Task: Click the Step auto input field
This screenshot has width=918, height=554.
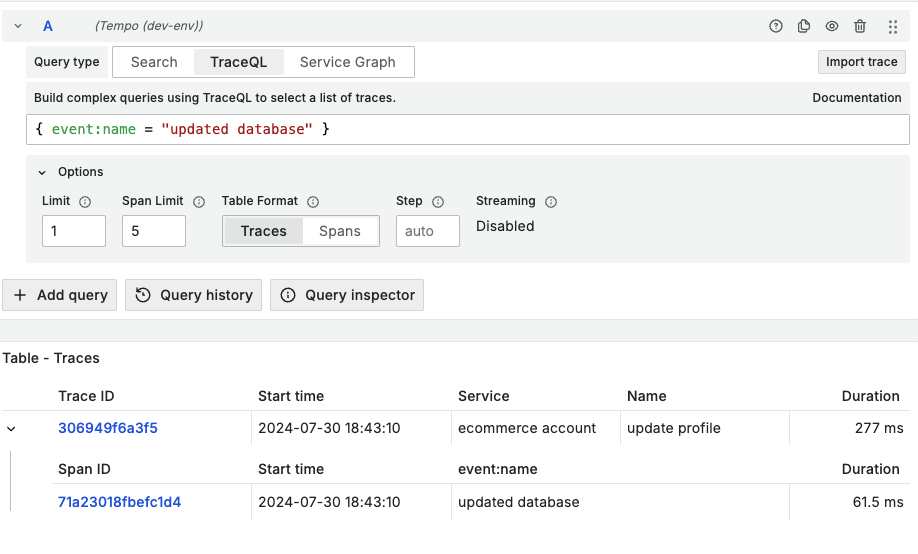Action: click(x=428, y=231)
